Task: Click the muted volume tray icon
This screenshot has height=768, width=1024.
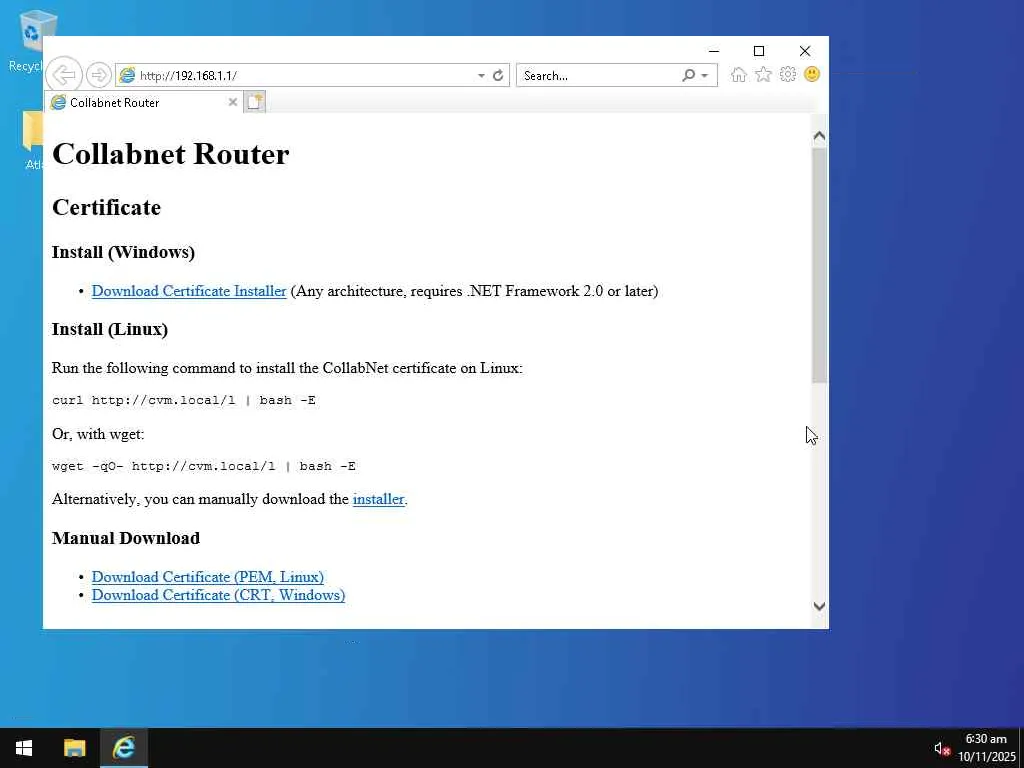Action: tap(941, 748)
